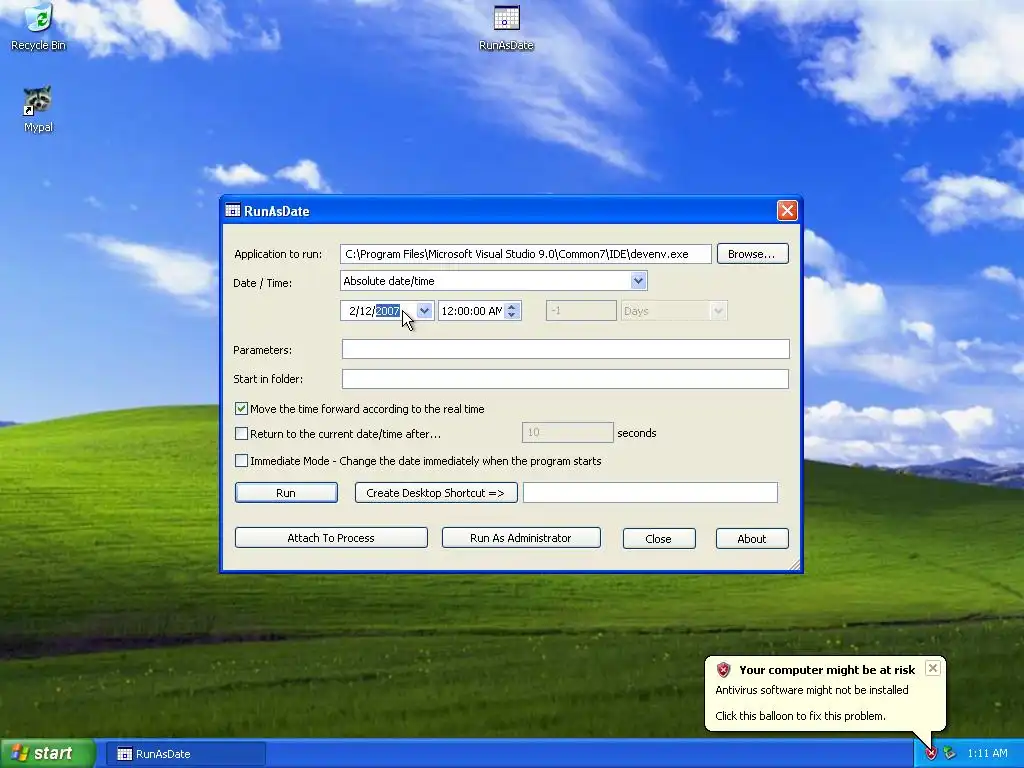Enable Immediate Mode checkbox
1024x768 pixels.
pos(241,460)
